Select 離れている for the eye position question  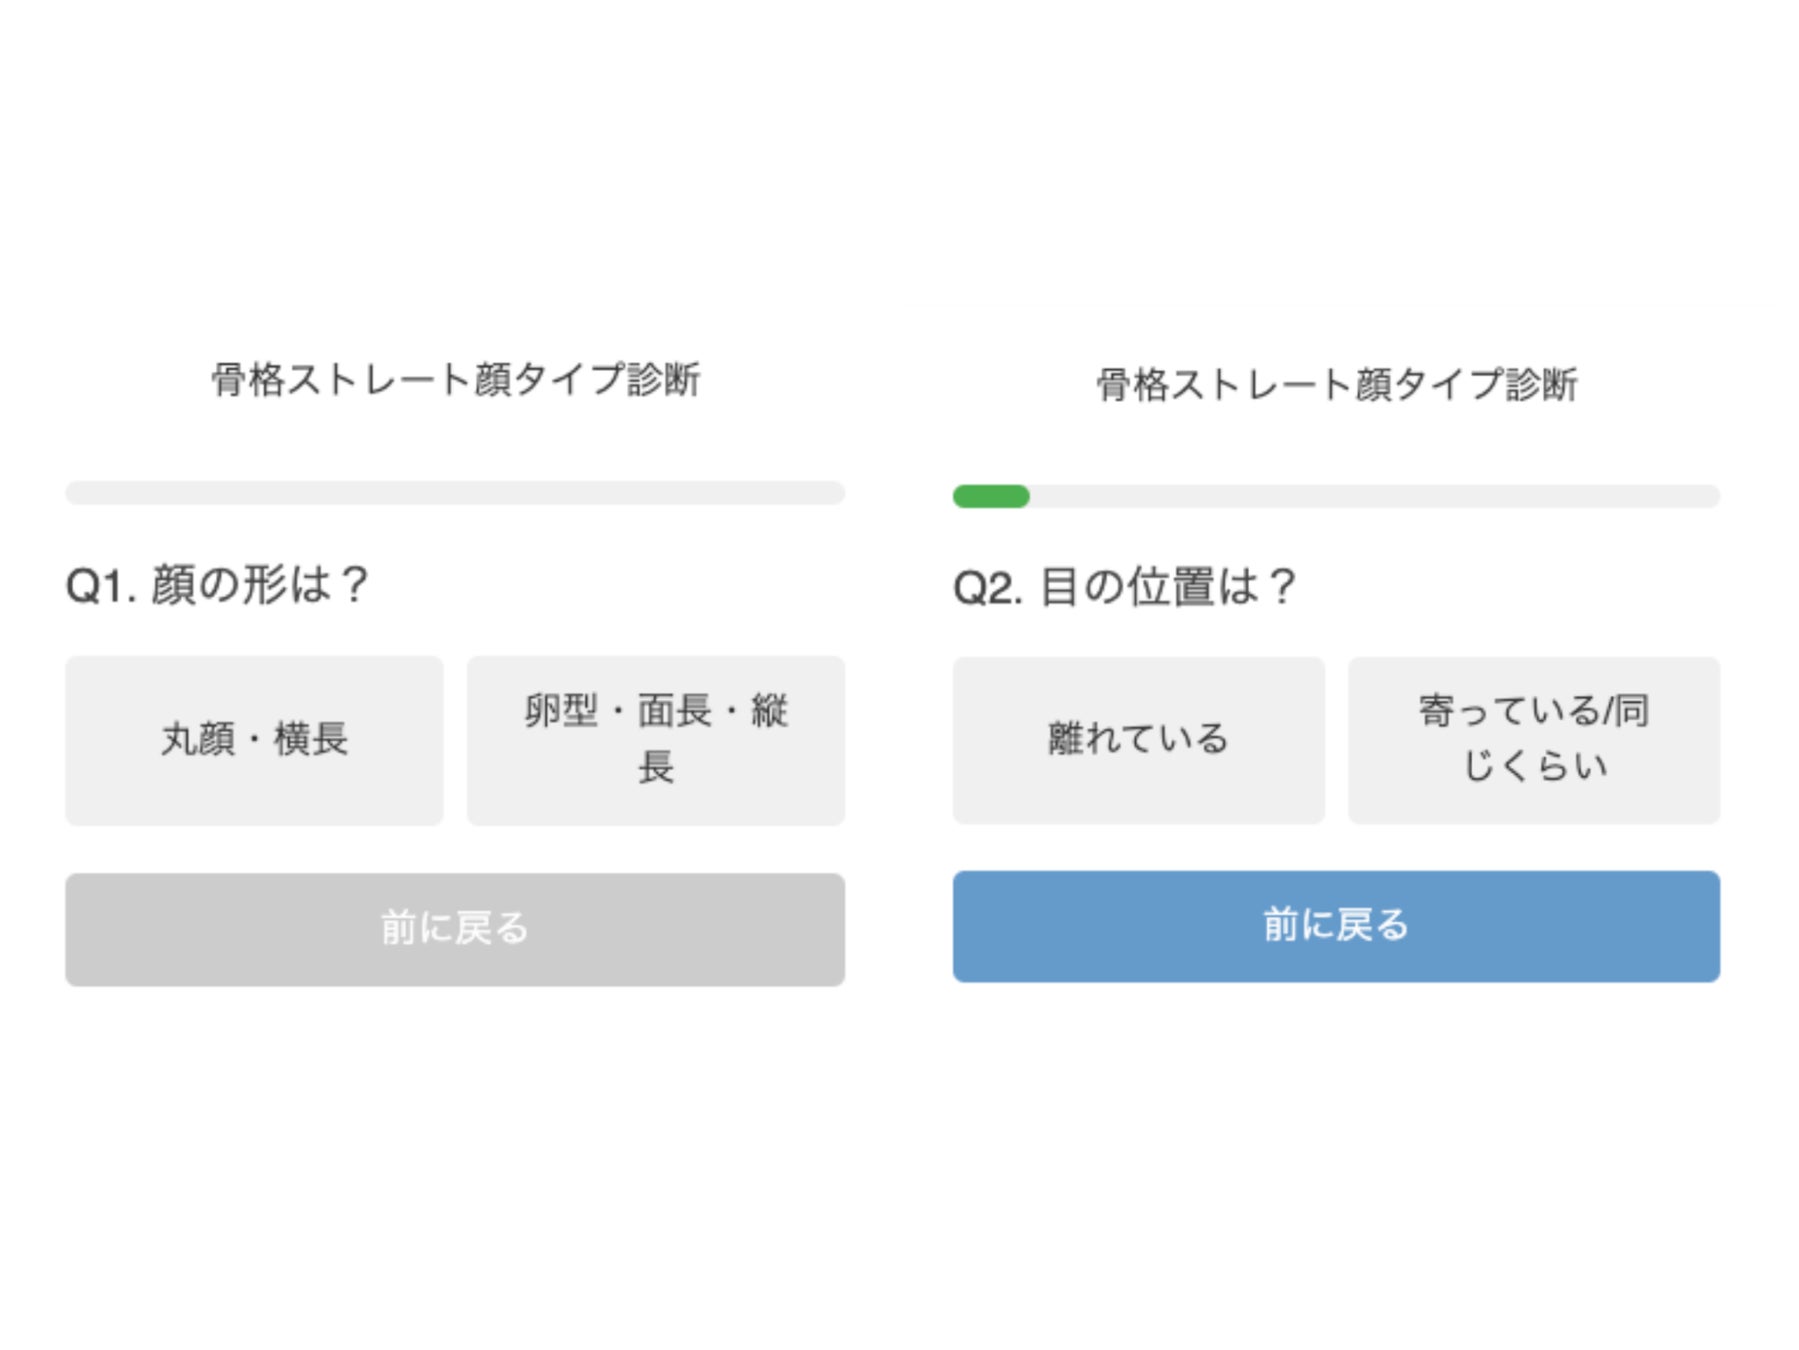[x=1138, y=740]
